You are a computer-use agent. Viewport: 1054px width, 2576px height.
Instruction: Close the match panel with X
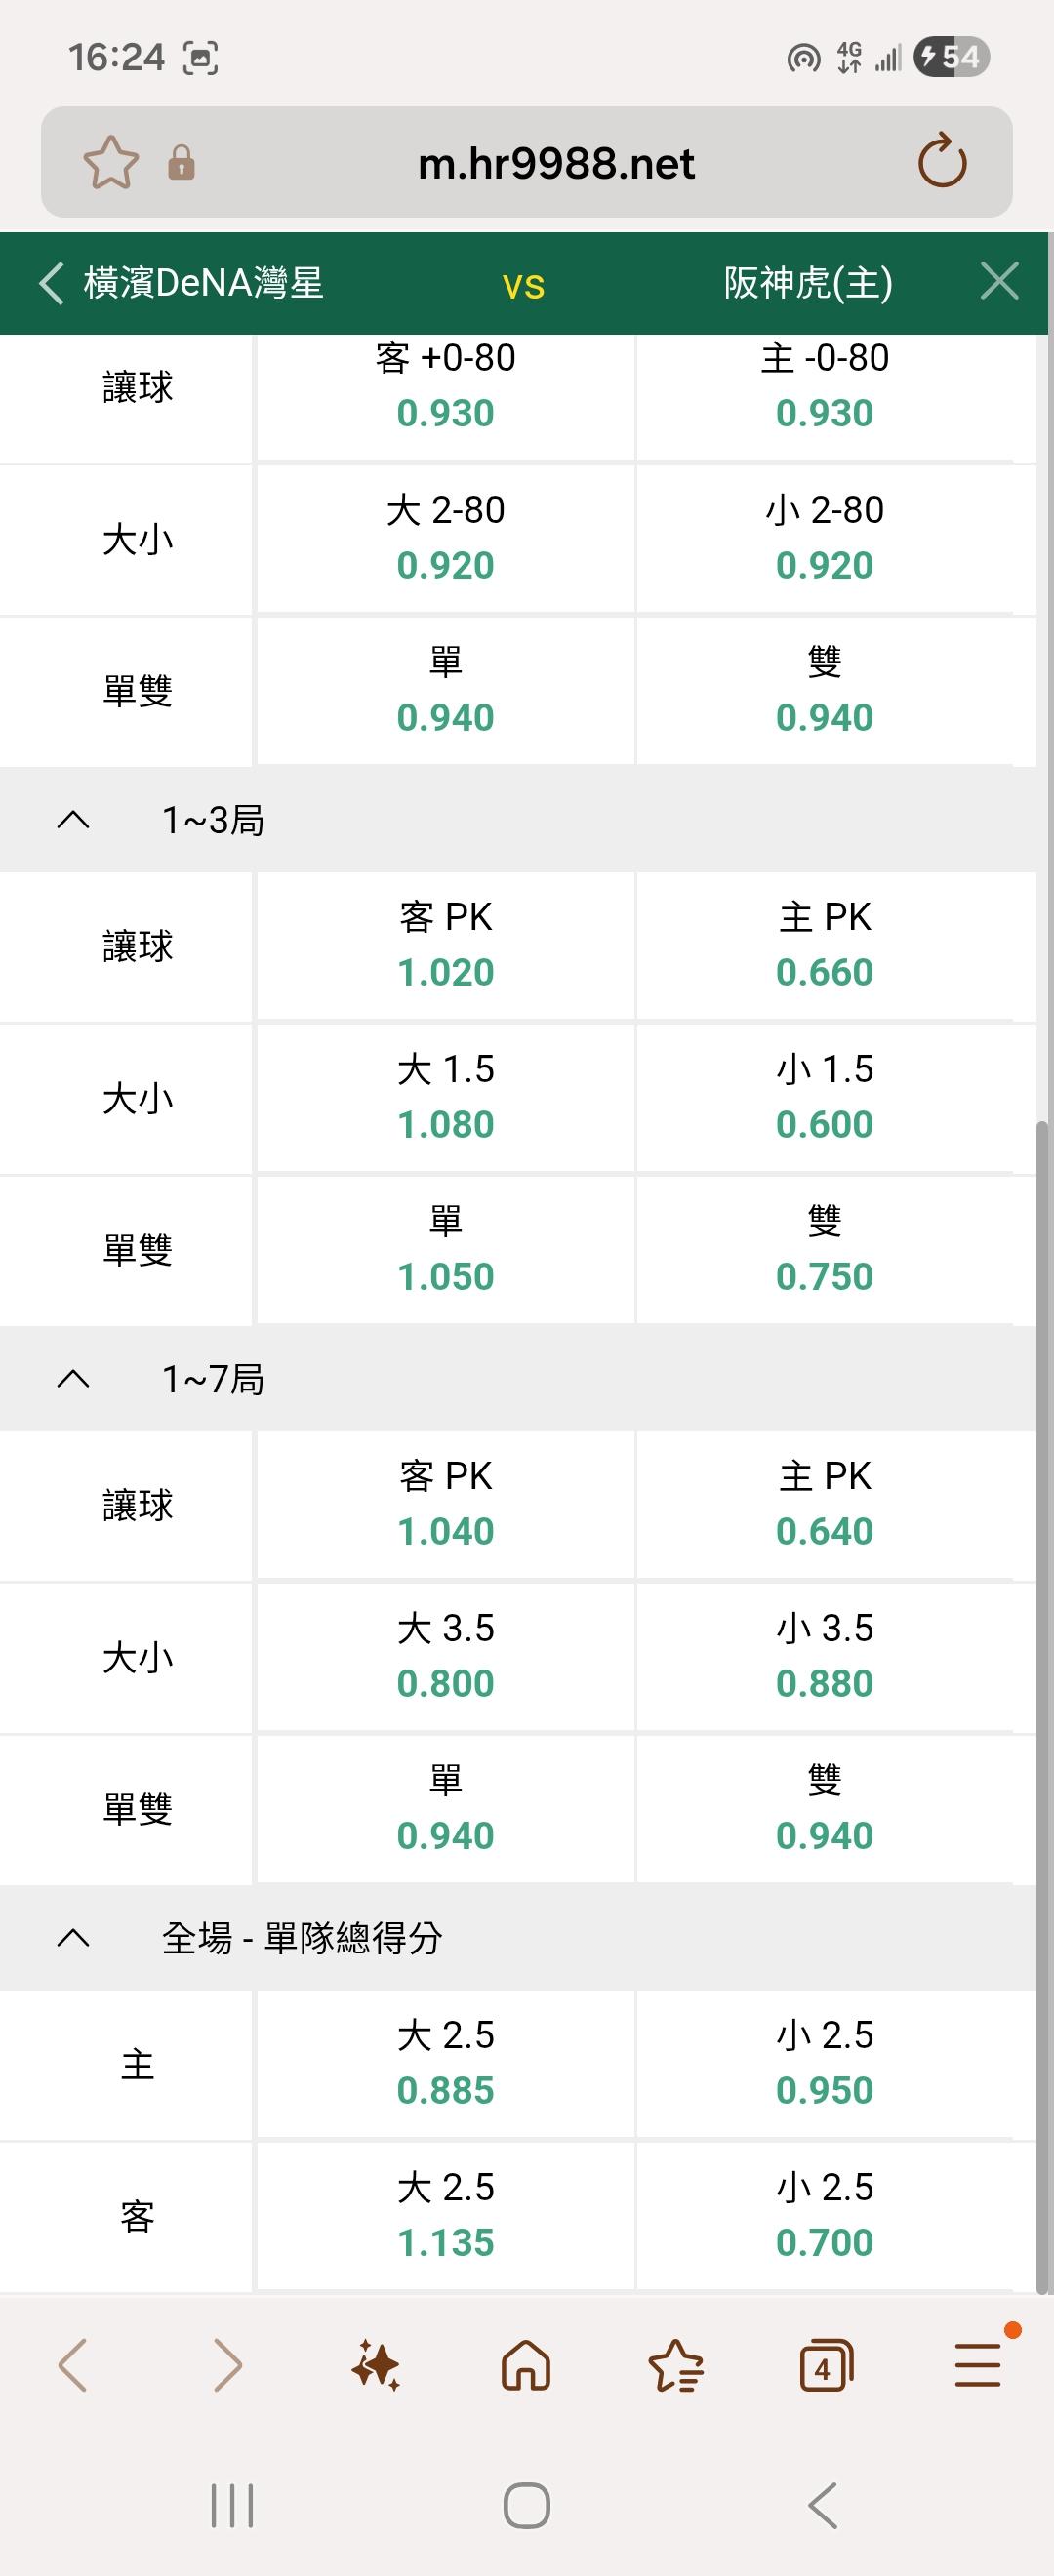pyautogui.click(x=999, y=282)
